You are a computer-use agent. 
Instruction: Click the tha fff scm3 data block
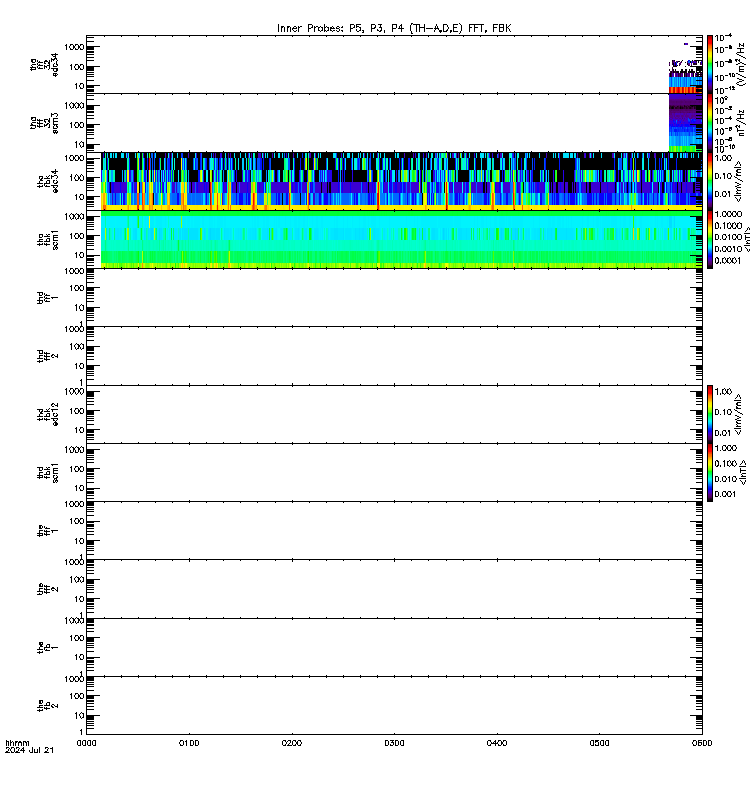685,123
